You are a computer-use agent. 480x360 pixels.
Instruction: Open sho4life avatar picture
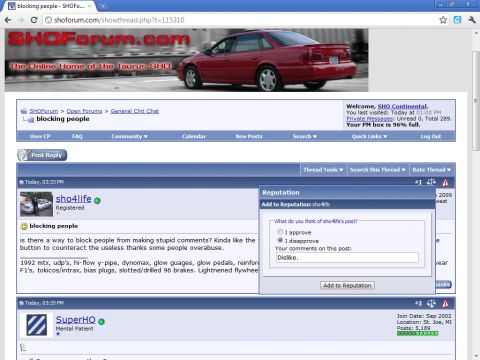pos(36,204)
